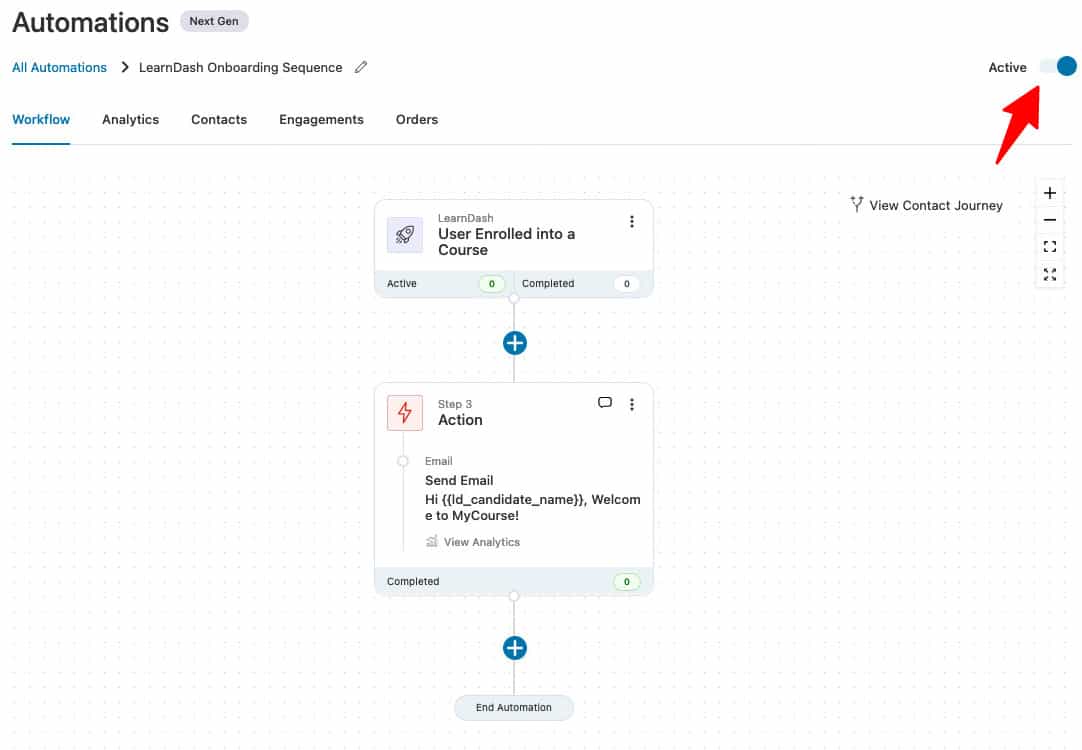Click the View Contact Journey icon
Screen dimensions: 1082x750
857,204
